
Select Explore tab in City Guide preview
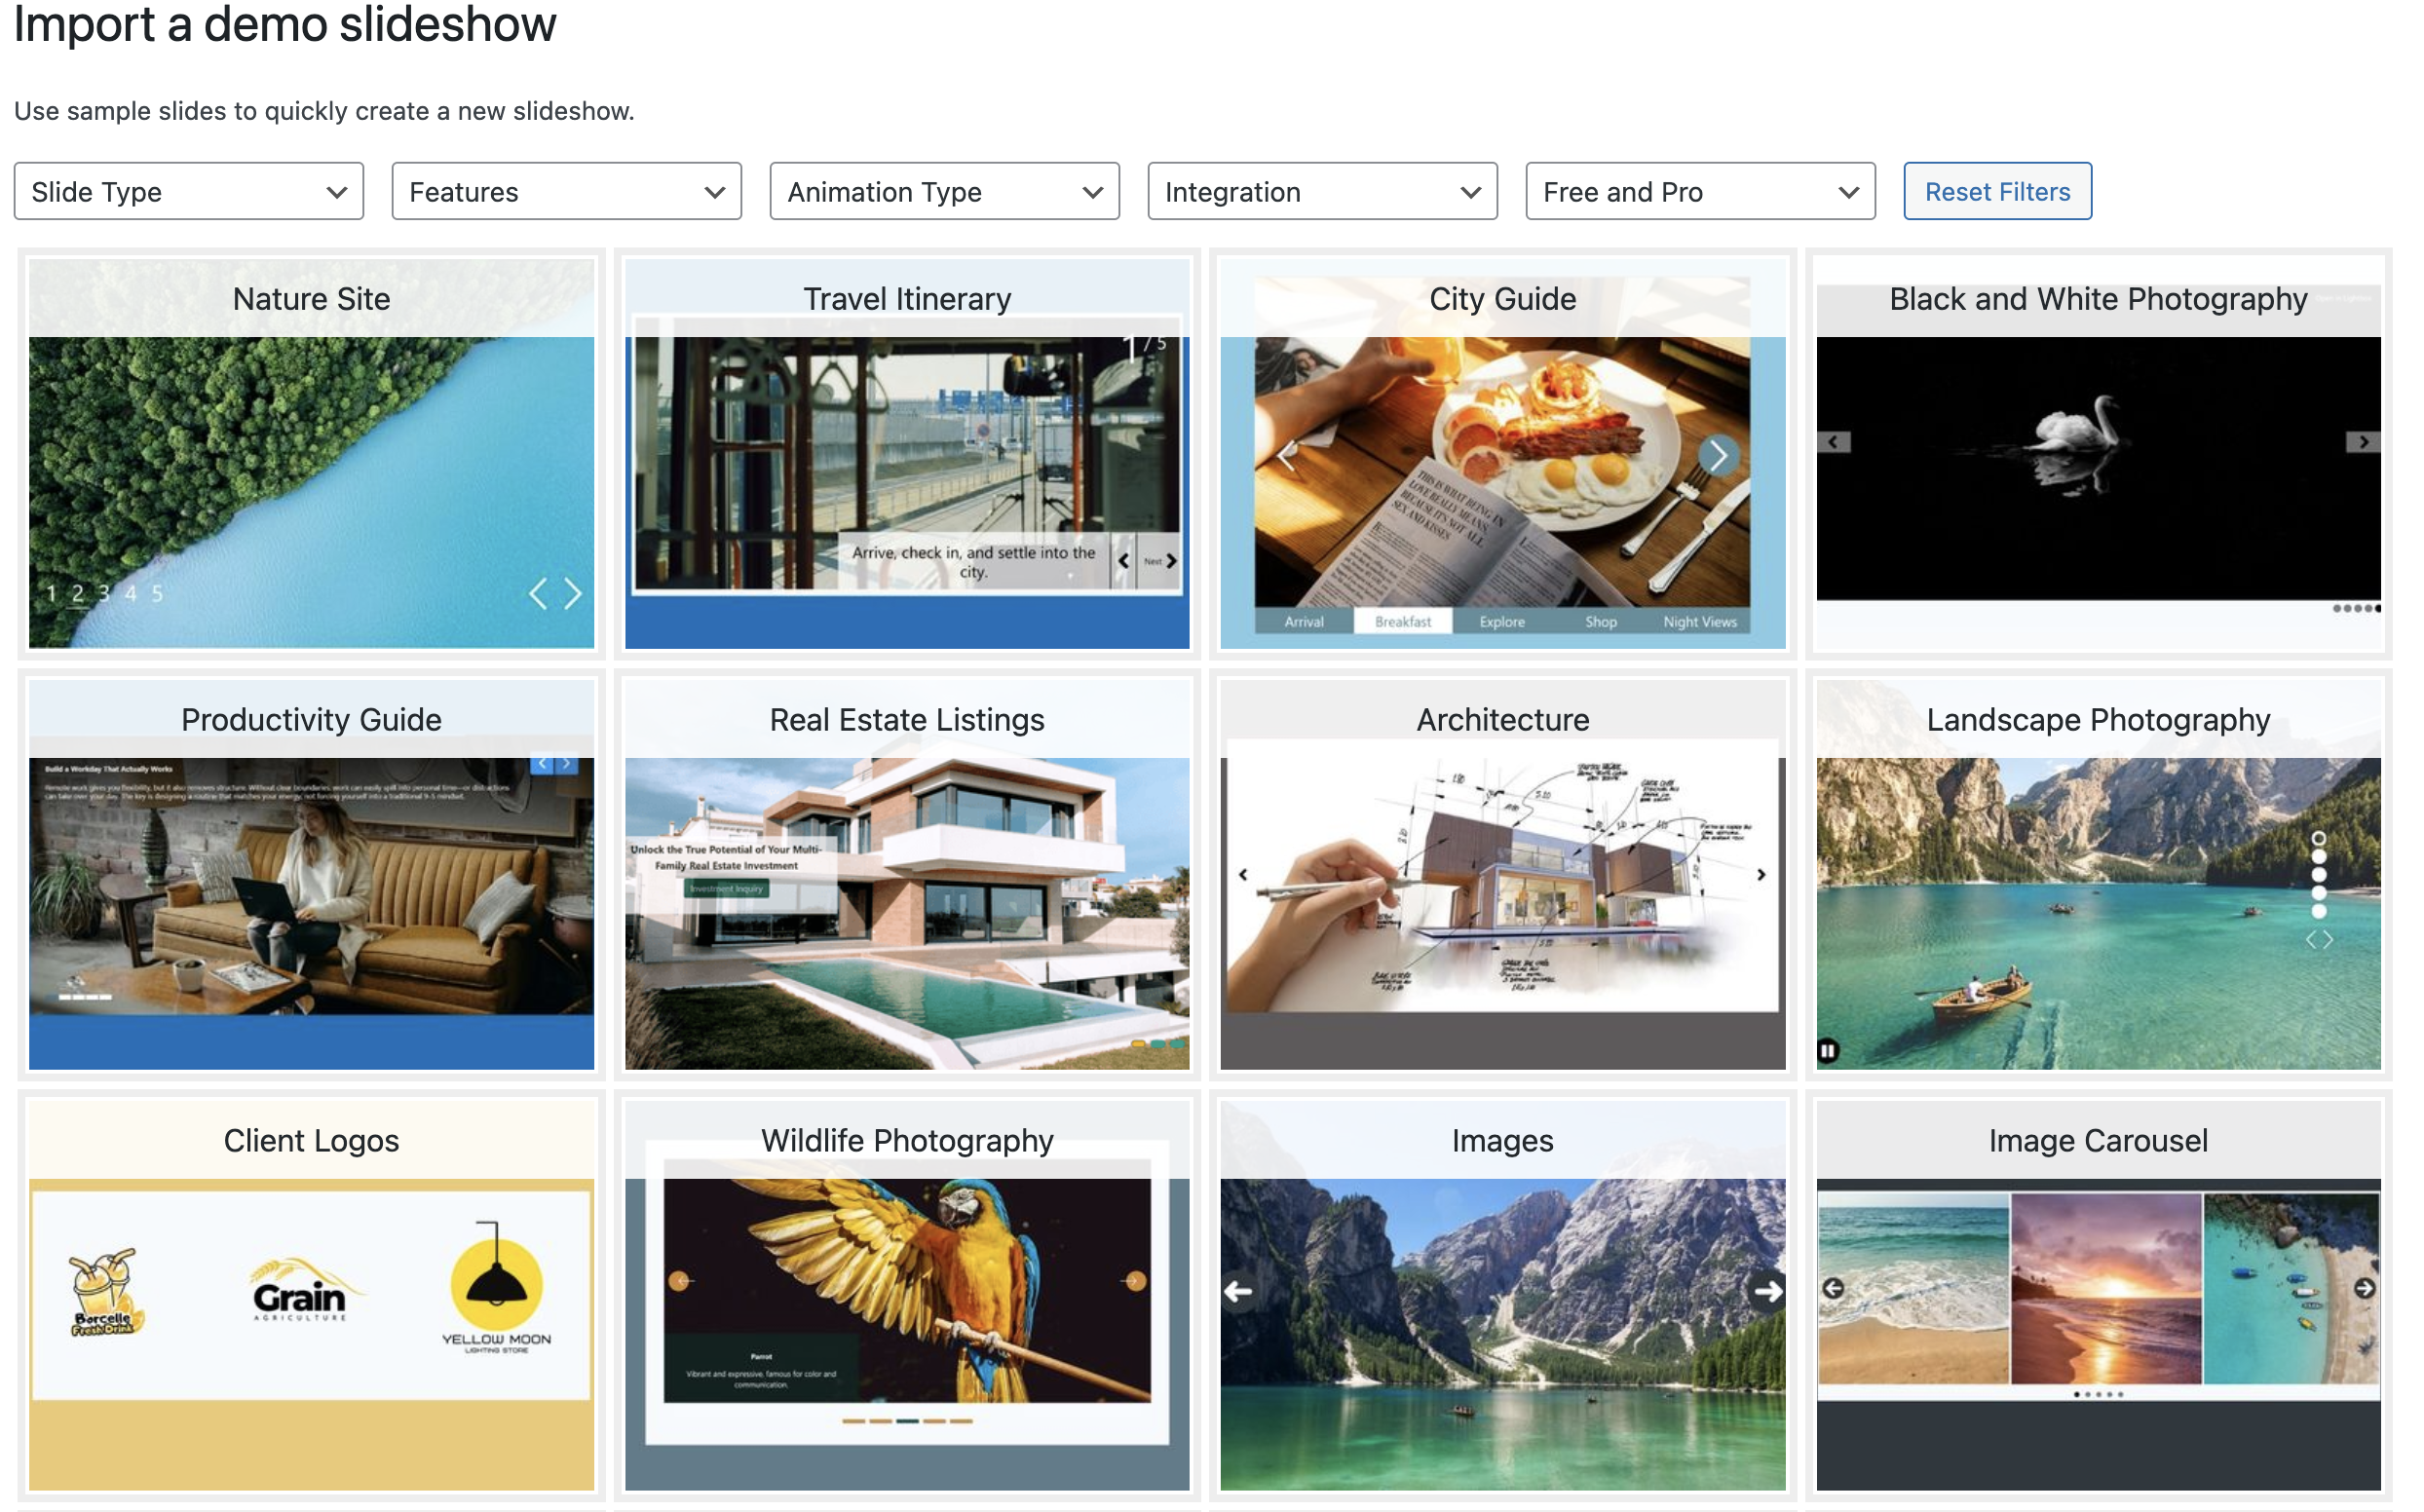coord(1502,622)
